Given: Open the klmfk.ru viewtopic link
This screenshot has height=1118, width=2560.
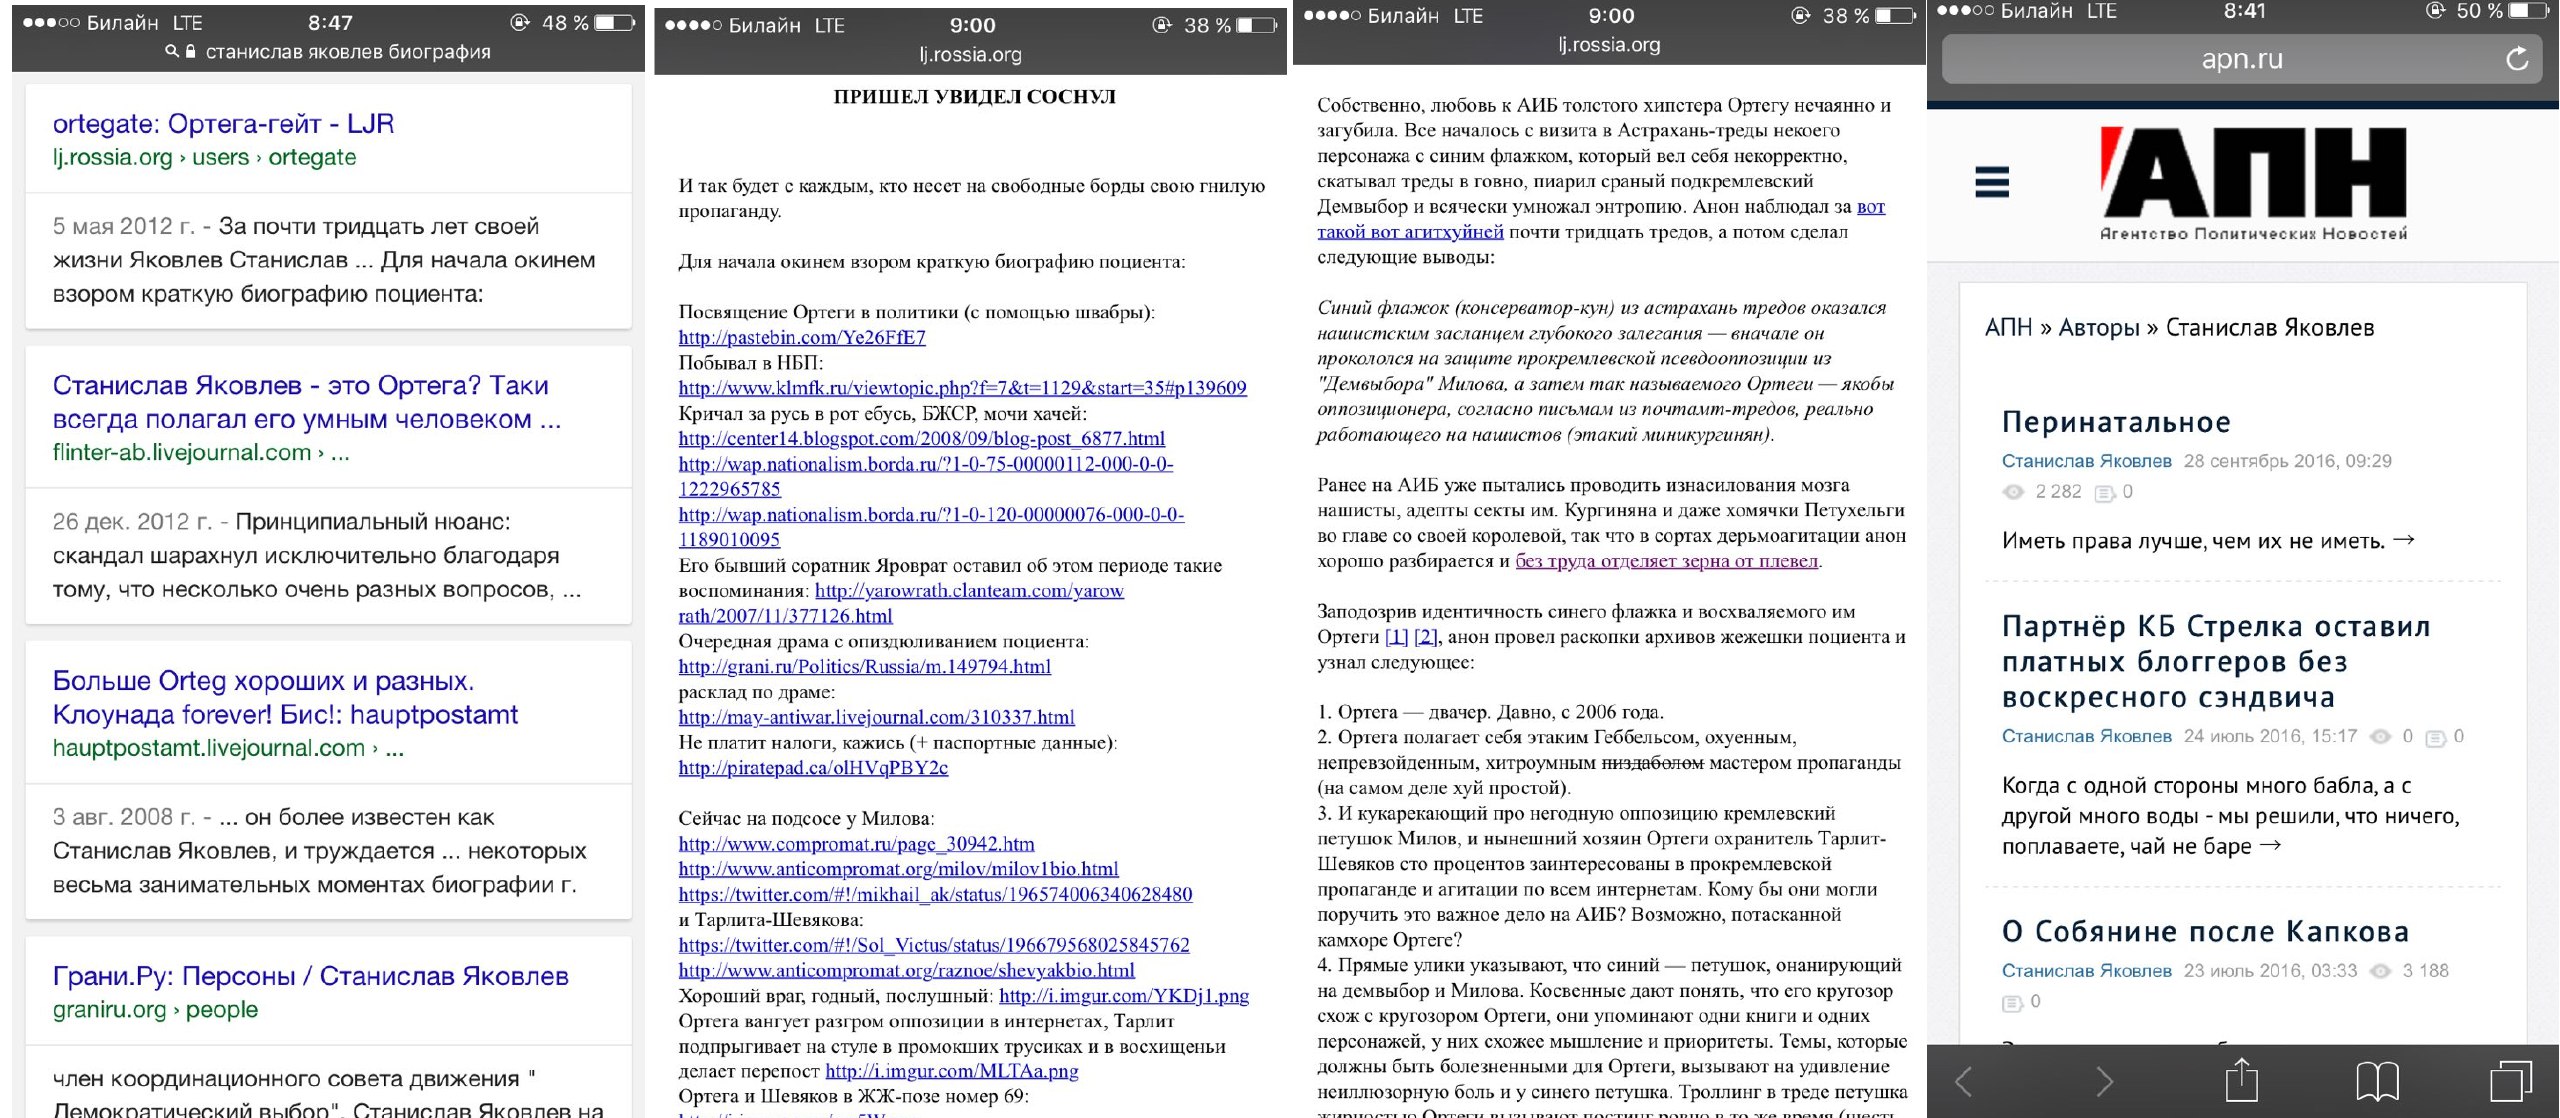Looking at the screenshot, I should click(x=962, y=387).
